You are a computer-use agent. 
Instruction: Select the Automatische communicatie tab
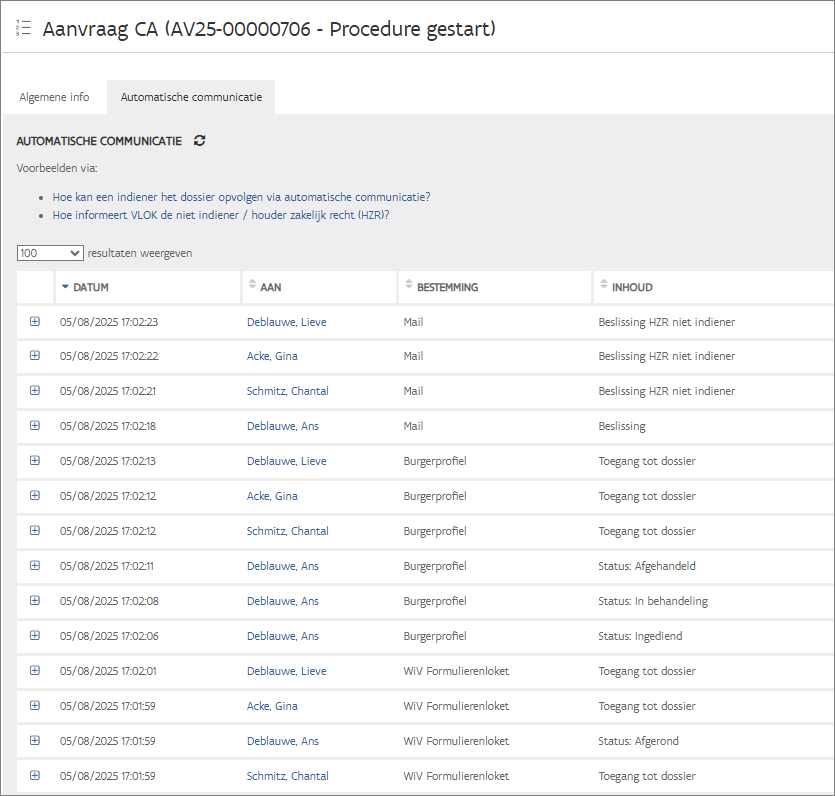coord(191,97)
